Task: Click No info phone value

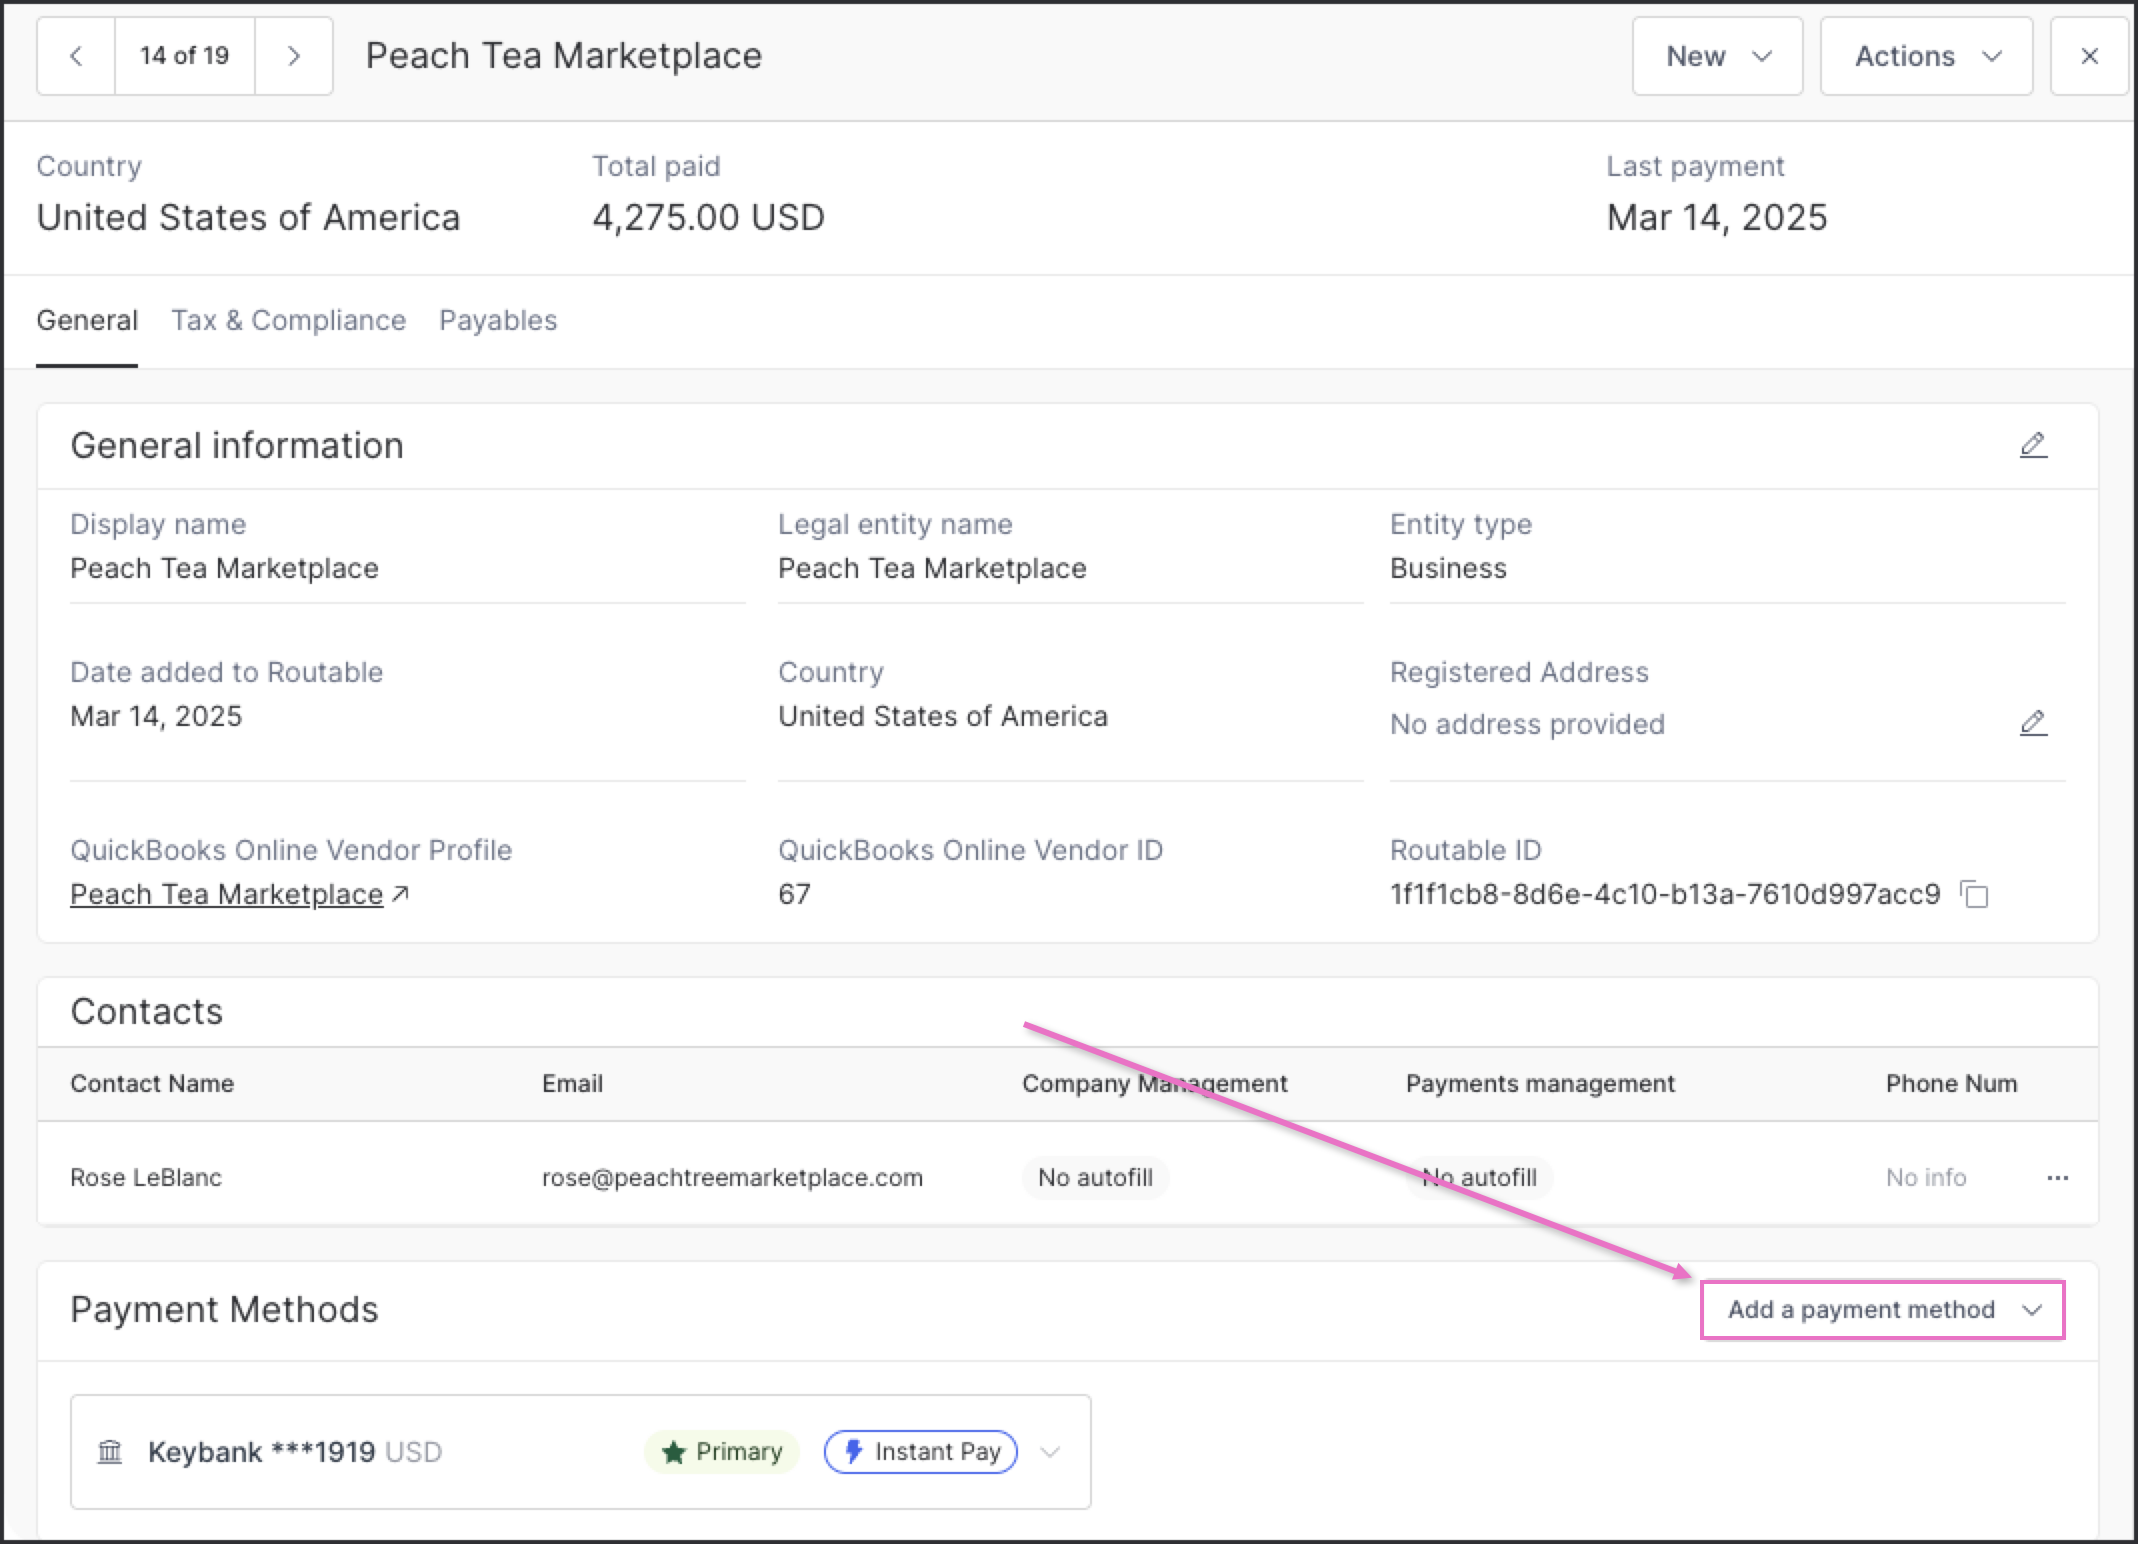Action: 1926,1178
